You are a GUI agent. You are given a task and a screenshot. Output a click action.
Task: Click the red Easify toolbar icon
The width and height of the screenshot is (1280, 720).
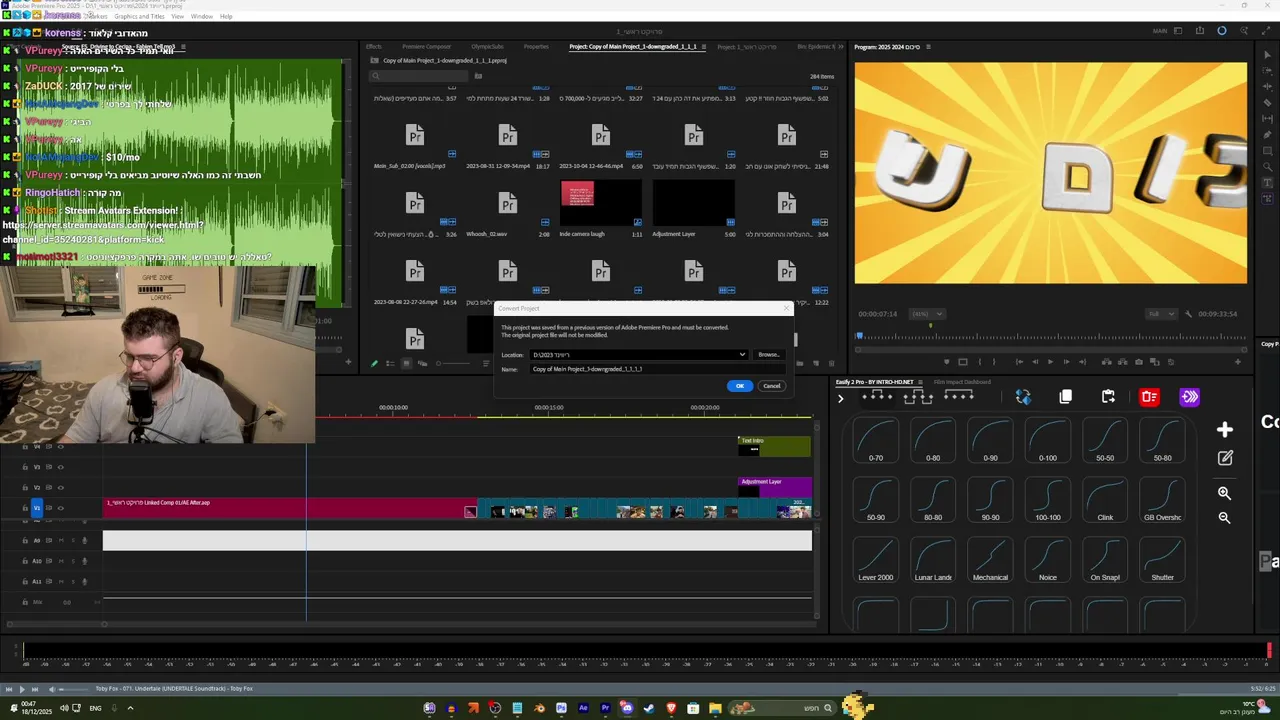(1149, 397)
